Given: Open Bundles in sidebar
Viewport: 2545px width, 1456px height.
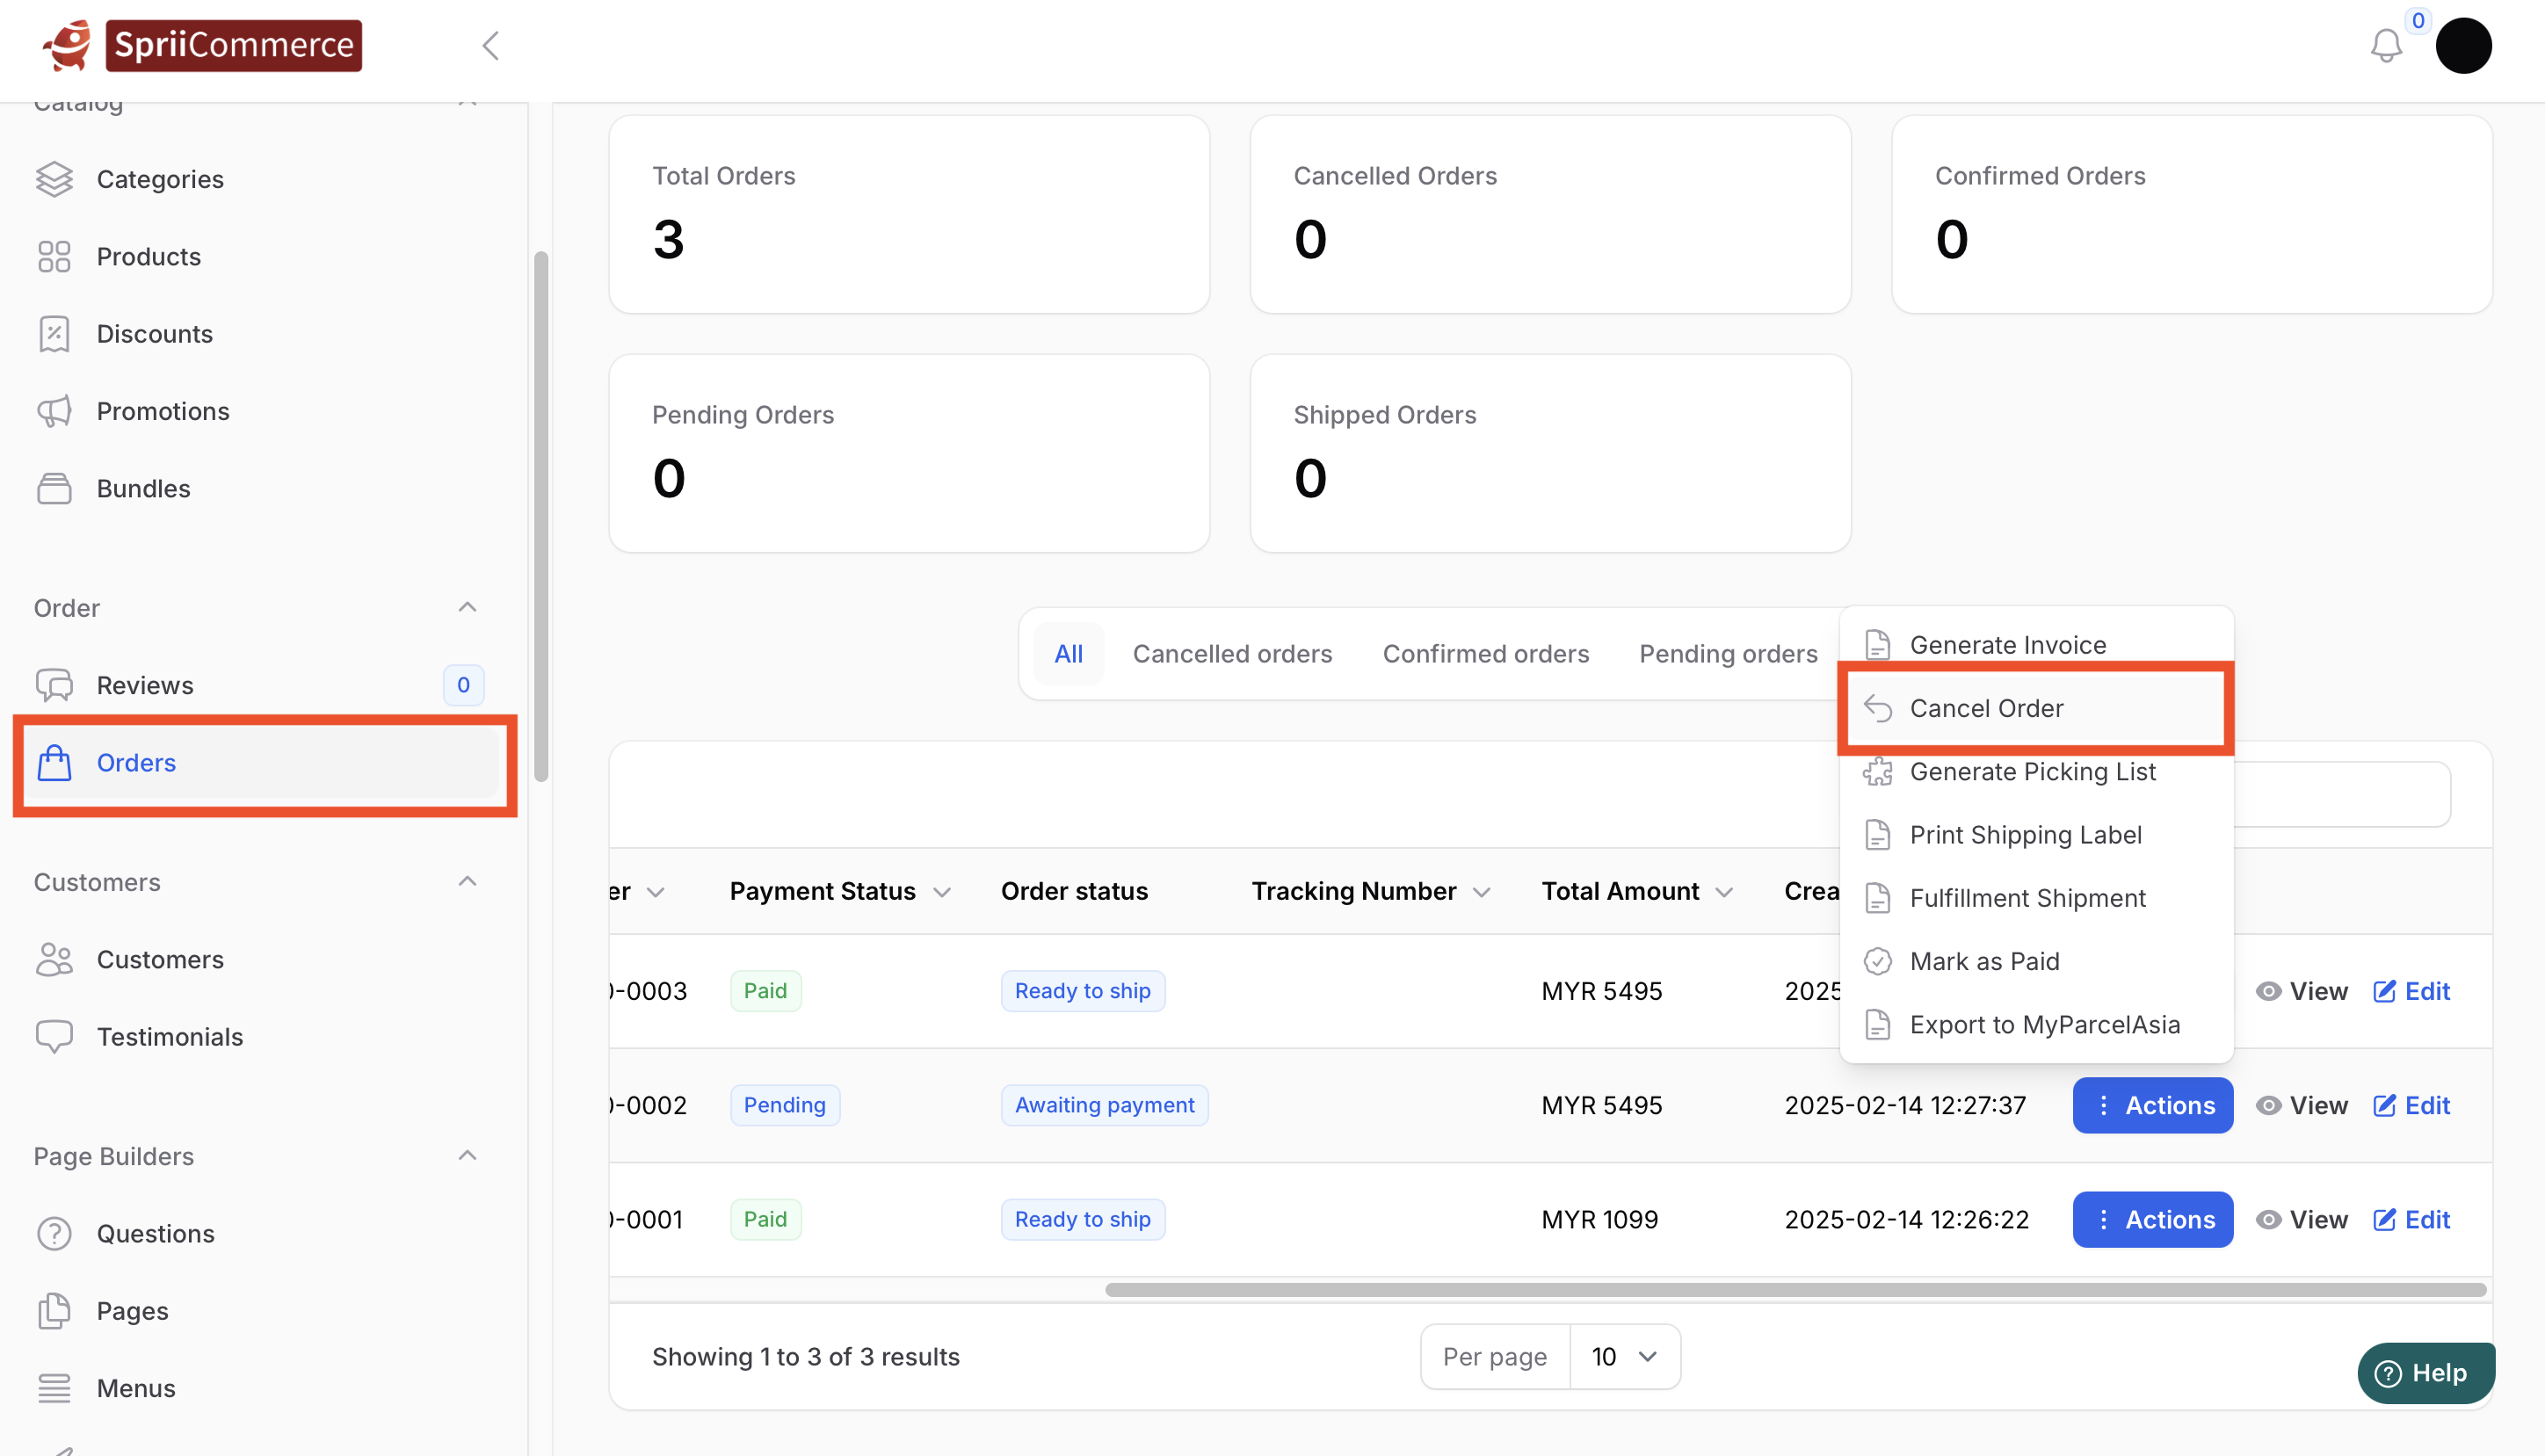Looking at the screenshot, I should pos(143,488).
